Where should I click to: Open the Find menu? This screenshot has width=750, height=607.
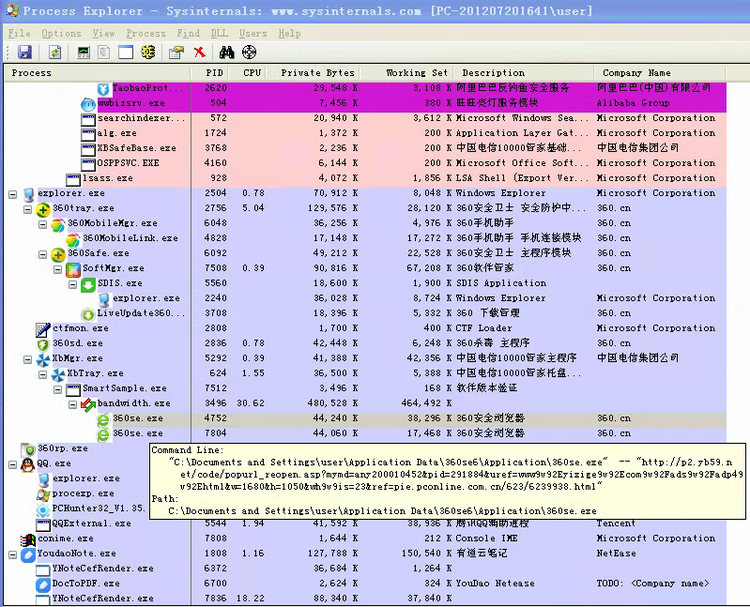tap(188, 33)
